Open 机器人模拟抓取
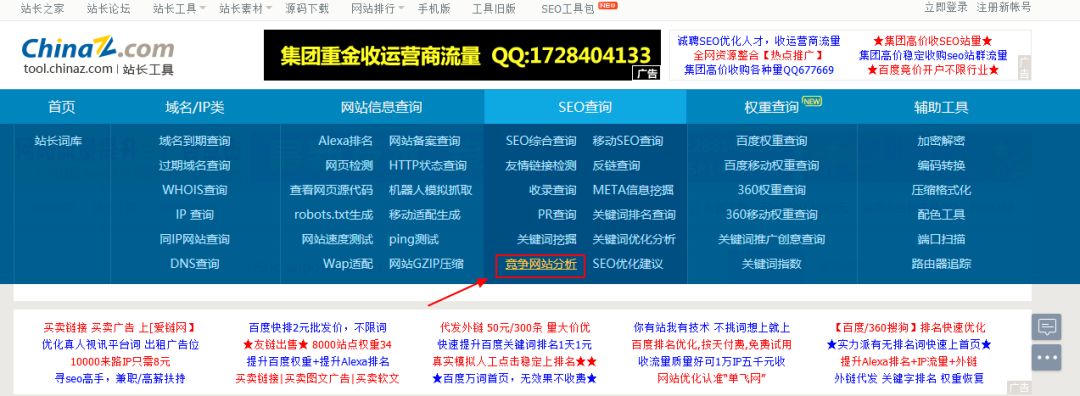This screenshot has height=396, width=1080. pyautogui.click(x=430, y=190)
